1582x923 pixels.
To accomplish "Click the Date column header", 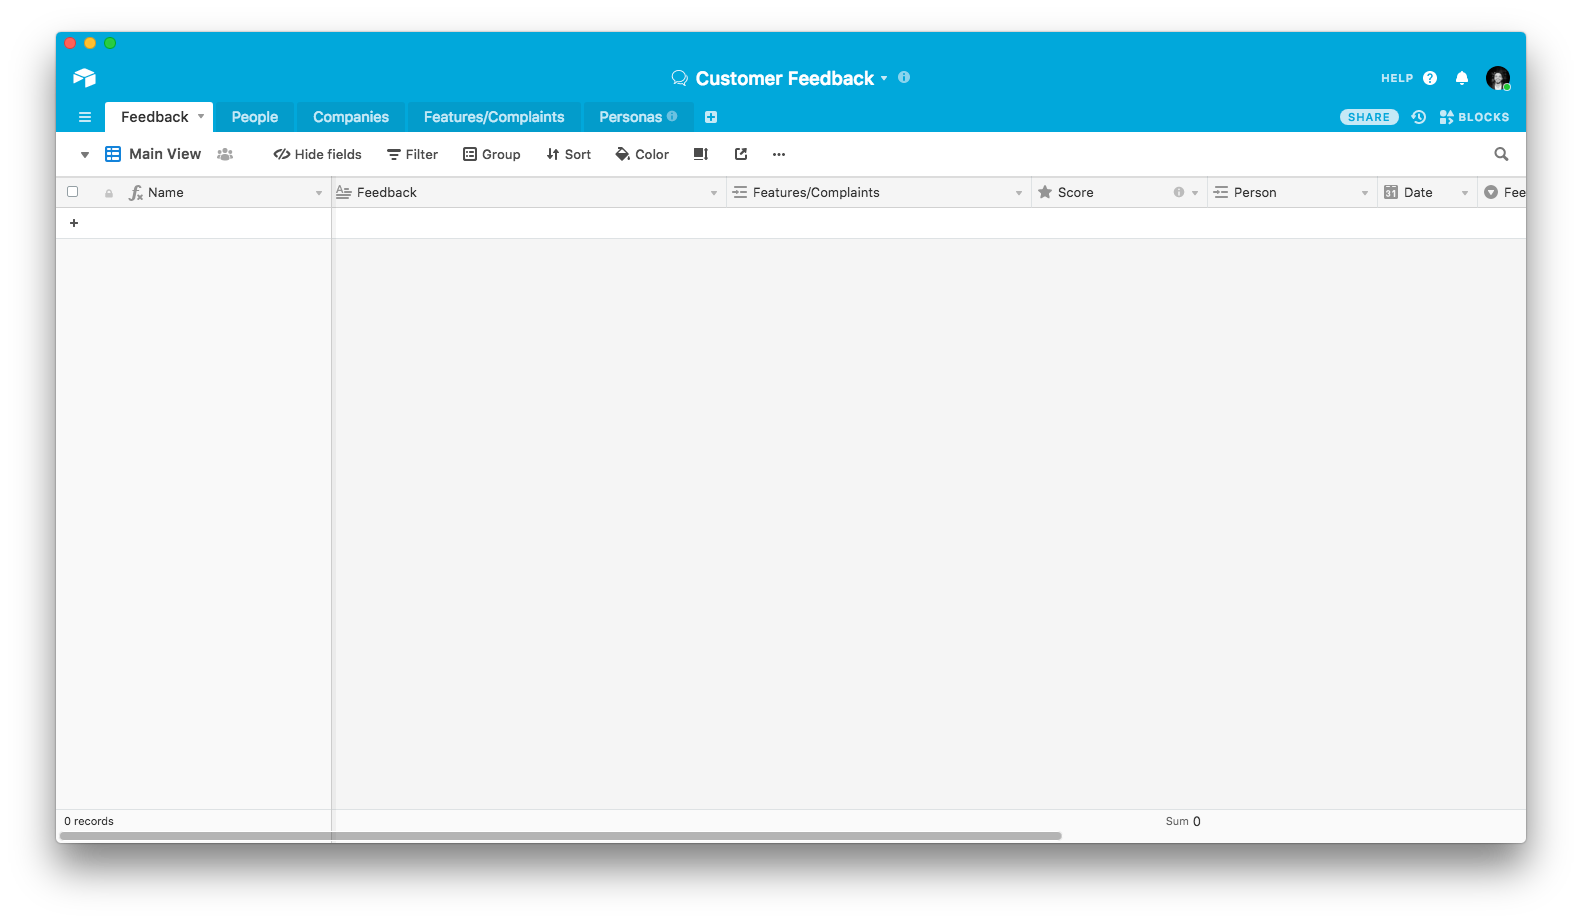I will pos(1427,193).
